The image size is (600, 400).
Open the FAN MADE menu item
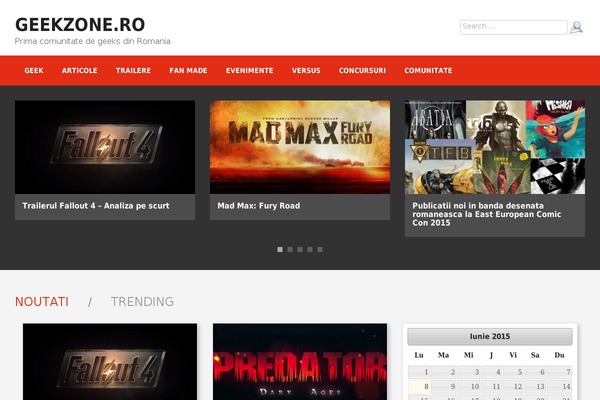pyautogui.click(x=188, y=71)
